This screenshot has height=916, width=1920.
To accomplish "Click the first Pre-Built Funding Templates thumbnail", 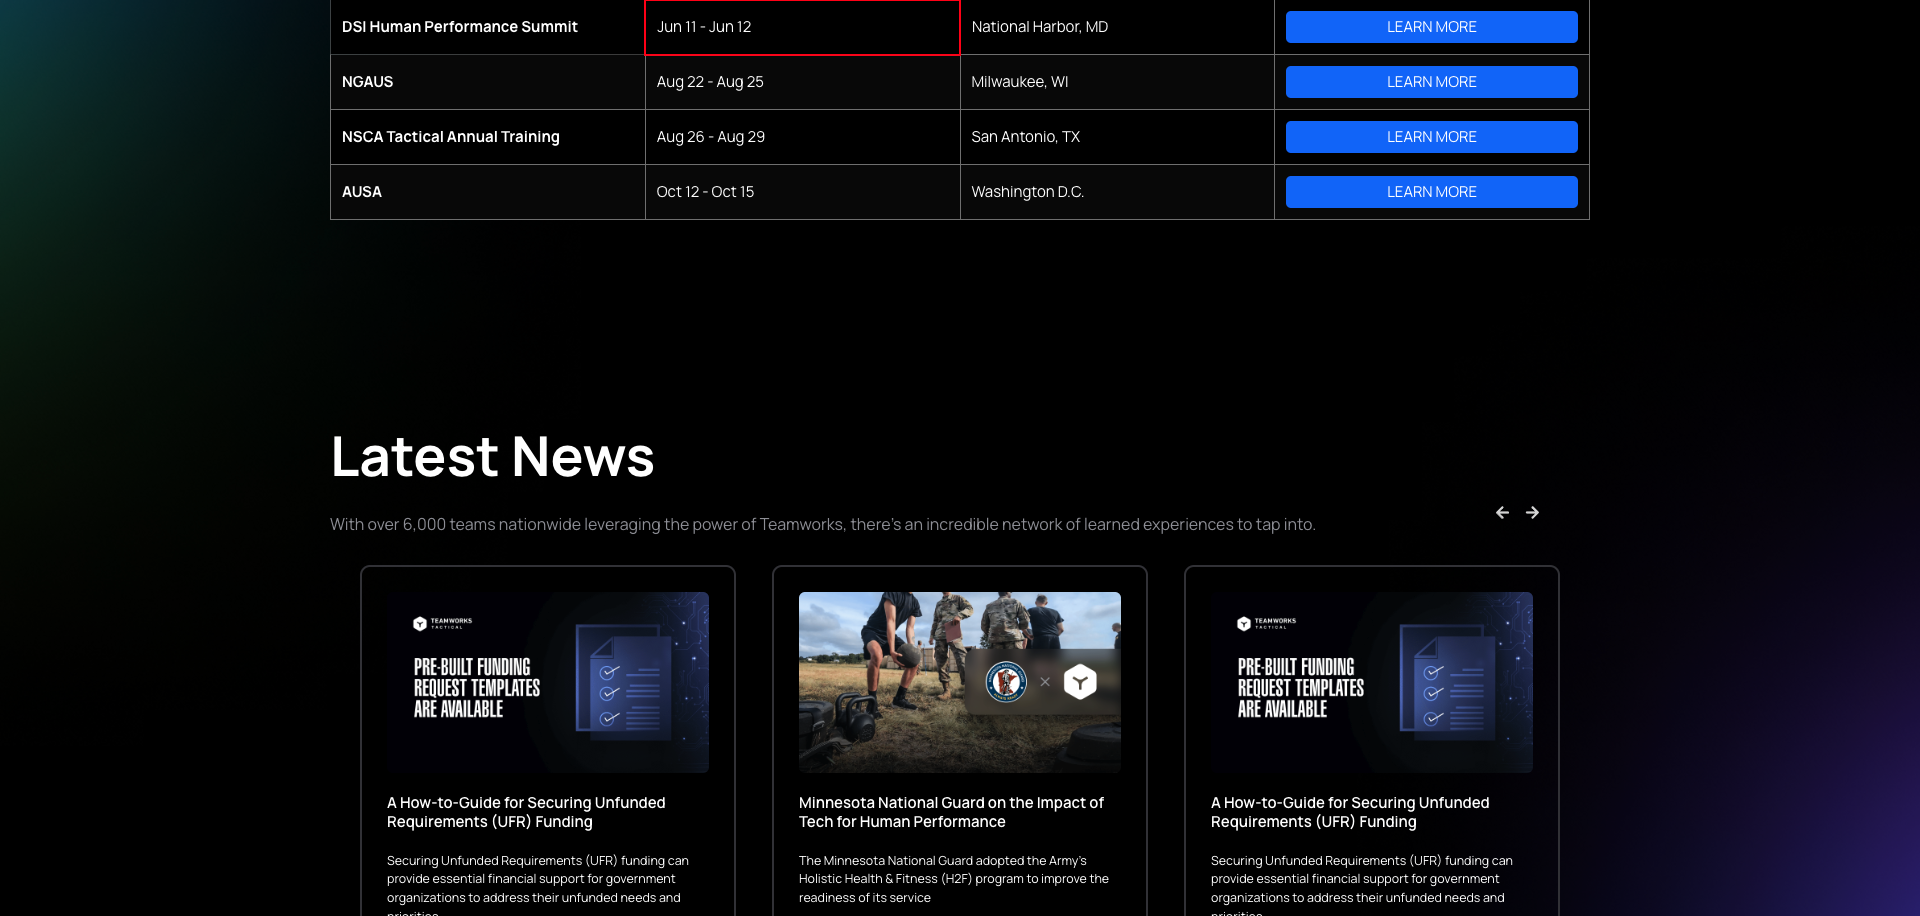I will pyautogui.click(x=547, y=683).
